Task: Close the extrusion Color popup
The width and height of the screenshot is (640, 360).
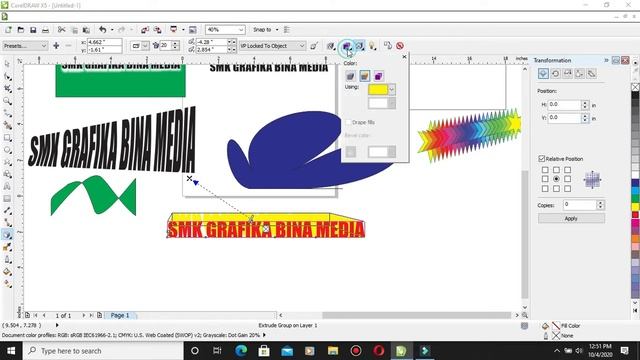Action: point(404,57)
